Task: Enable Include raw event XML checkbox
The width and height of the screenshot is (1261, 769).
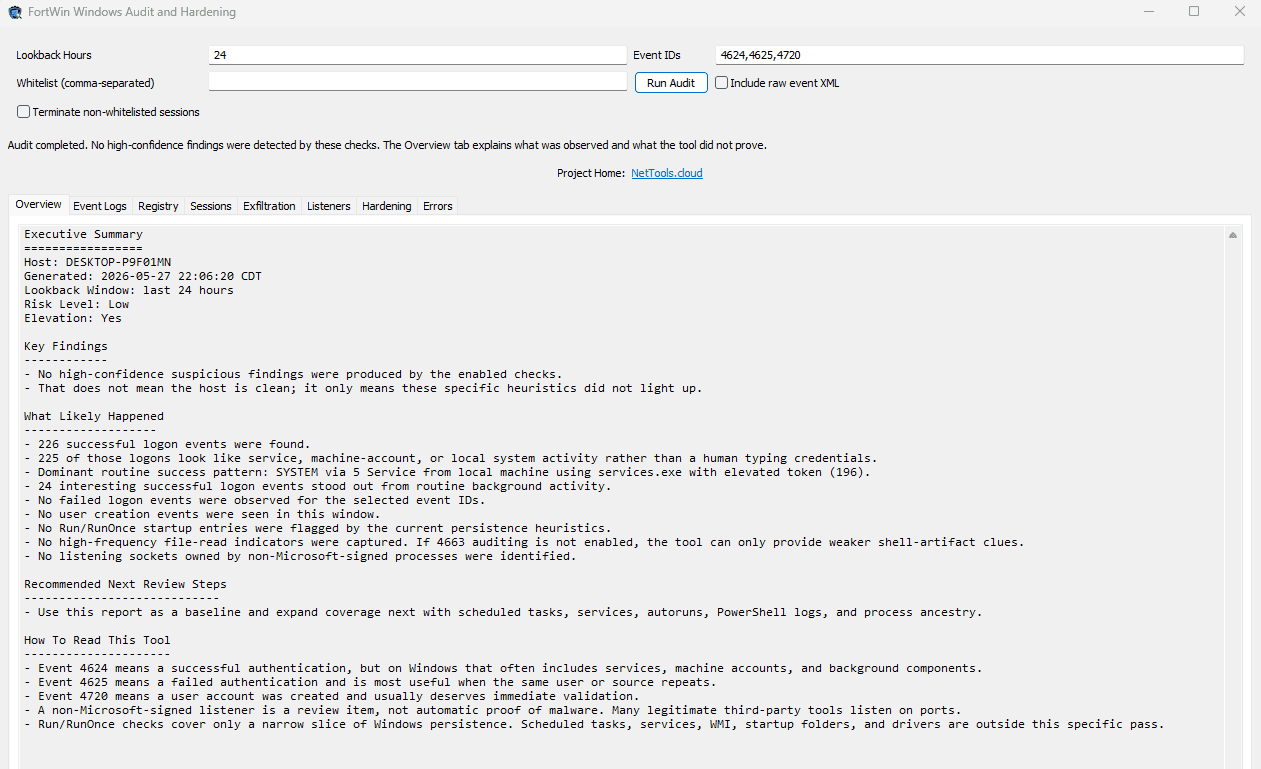Action: [x=777, y=83]
